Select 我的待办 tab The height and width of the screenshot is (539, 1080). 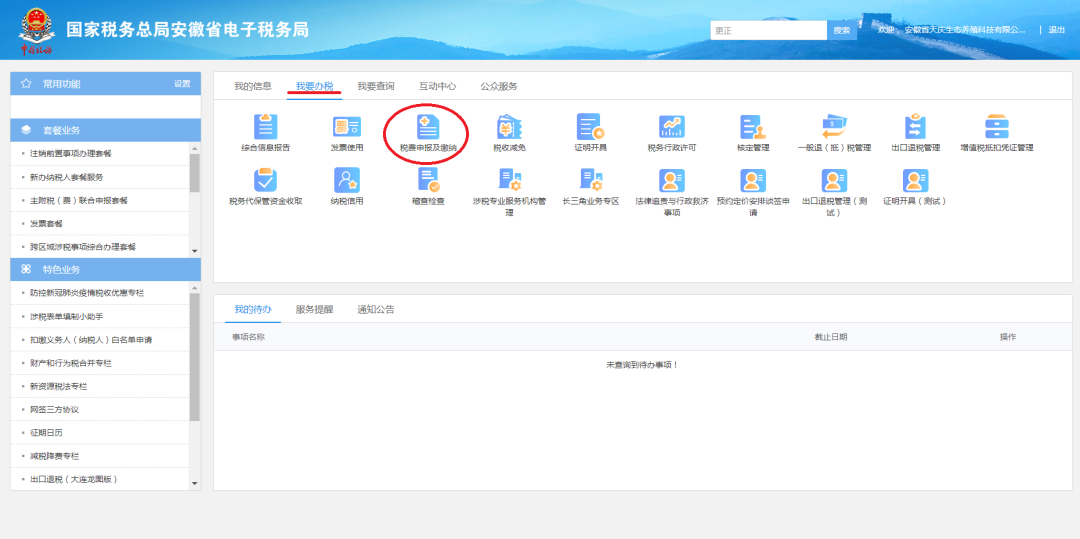tap(253, 309)
